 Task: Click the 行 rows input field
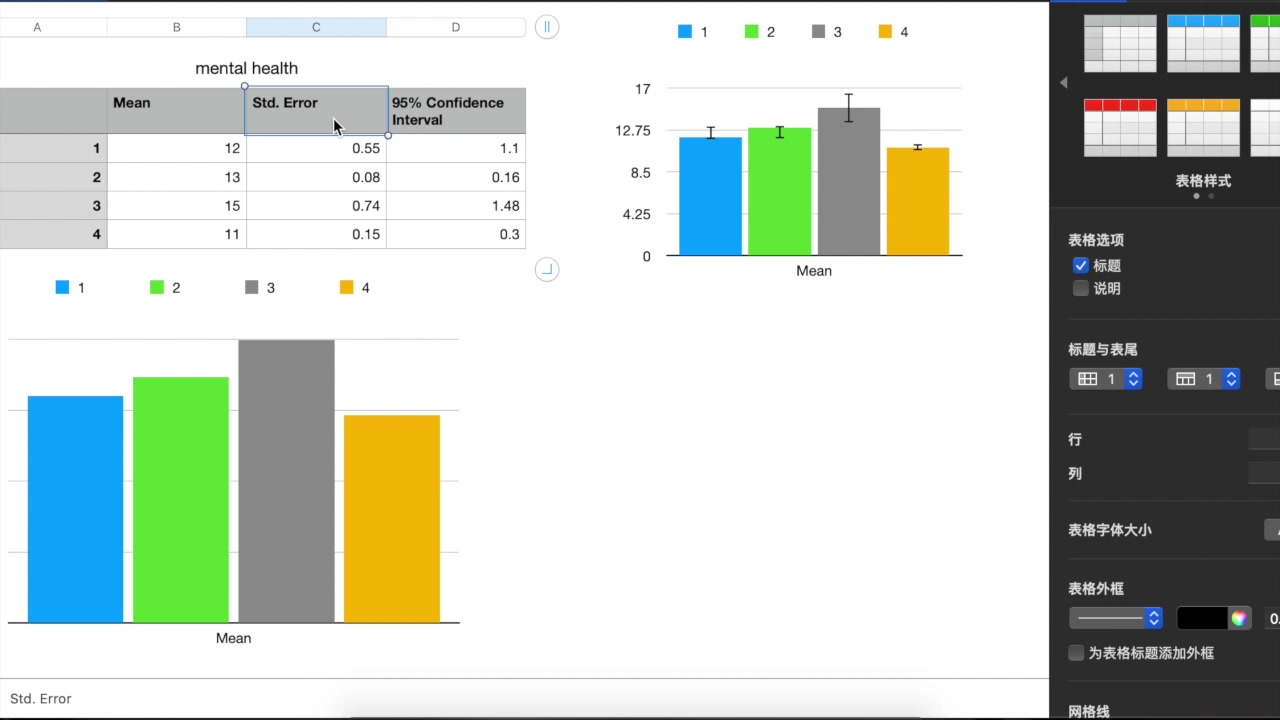click(x=1264, y=439)
